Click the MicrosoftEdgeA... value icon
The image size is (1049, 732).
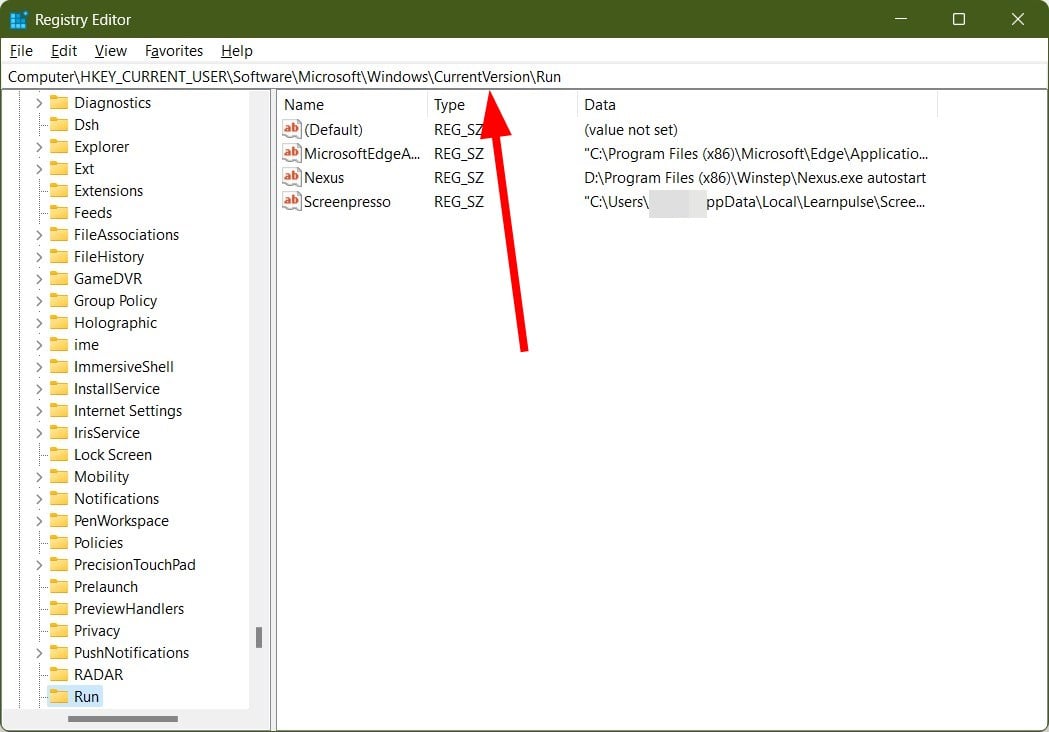point(291,153)
